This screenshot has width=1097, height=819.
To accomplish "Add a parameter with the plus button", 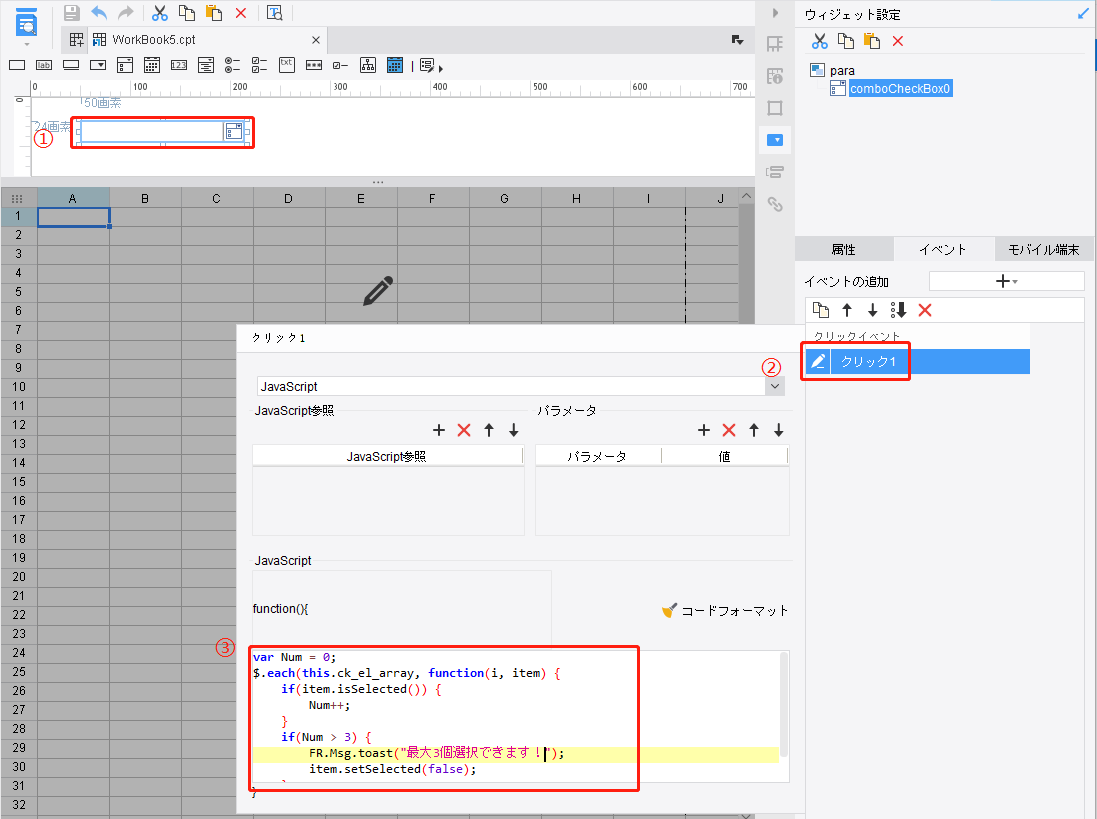I will click(703, 430).
